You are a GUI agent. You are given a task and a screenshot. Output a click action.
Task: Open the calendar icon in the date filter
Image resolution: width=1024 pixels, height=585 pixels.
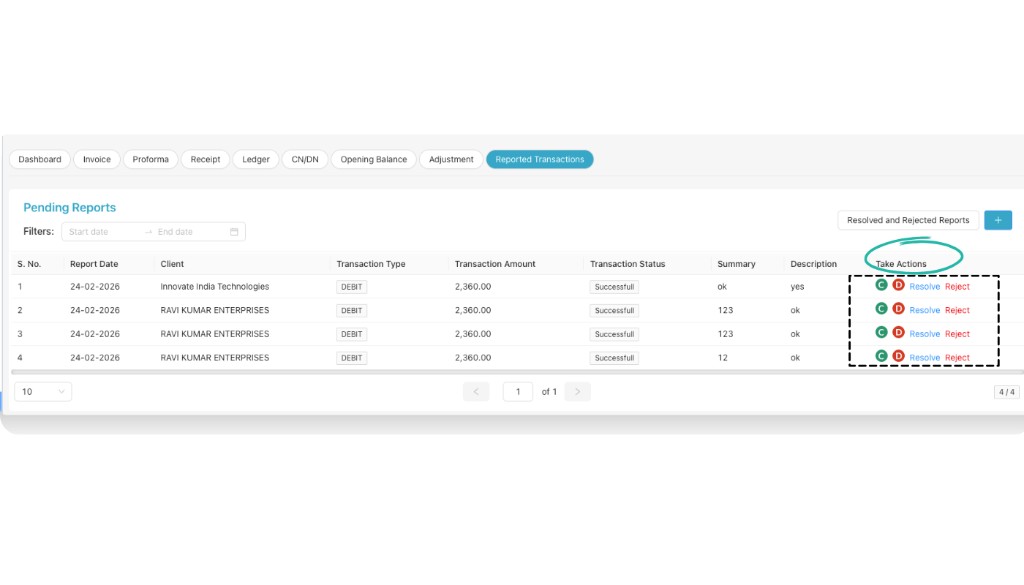click(x=235, y=231)
